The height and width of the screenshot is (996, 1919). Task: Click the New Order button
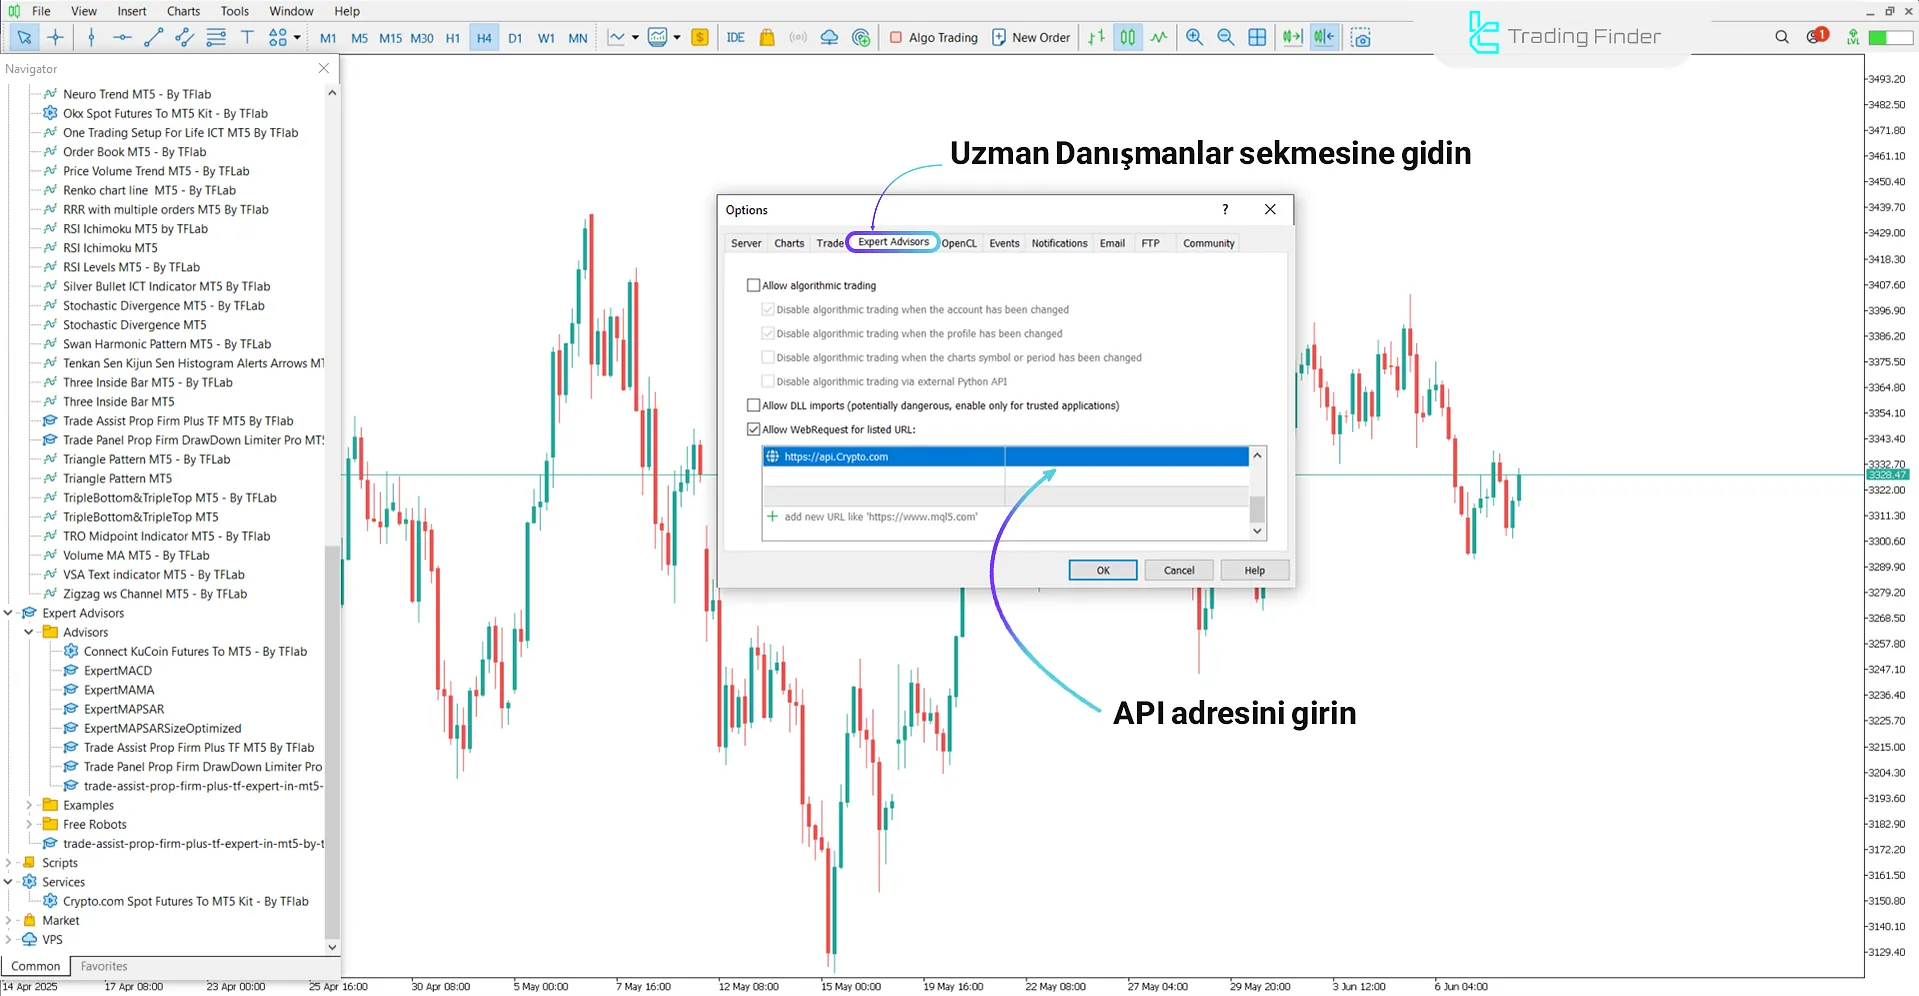[1030, 37]
